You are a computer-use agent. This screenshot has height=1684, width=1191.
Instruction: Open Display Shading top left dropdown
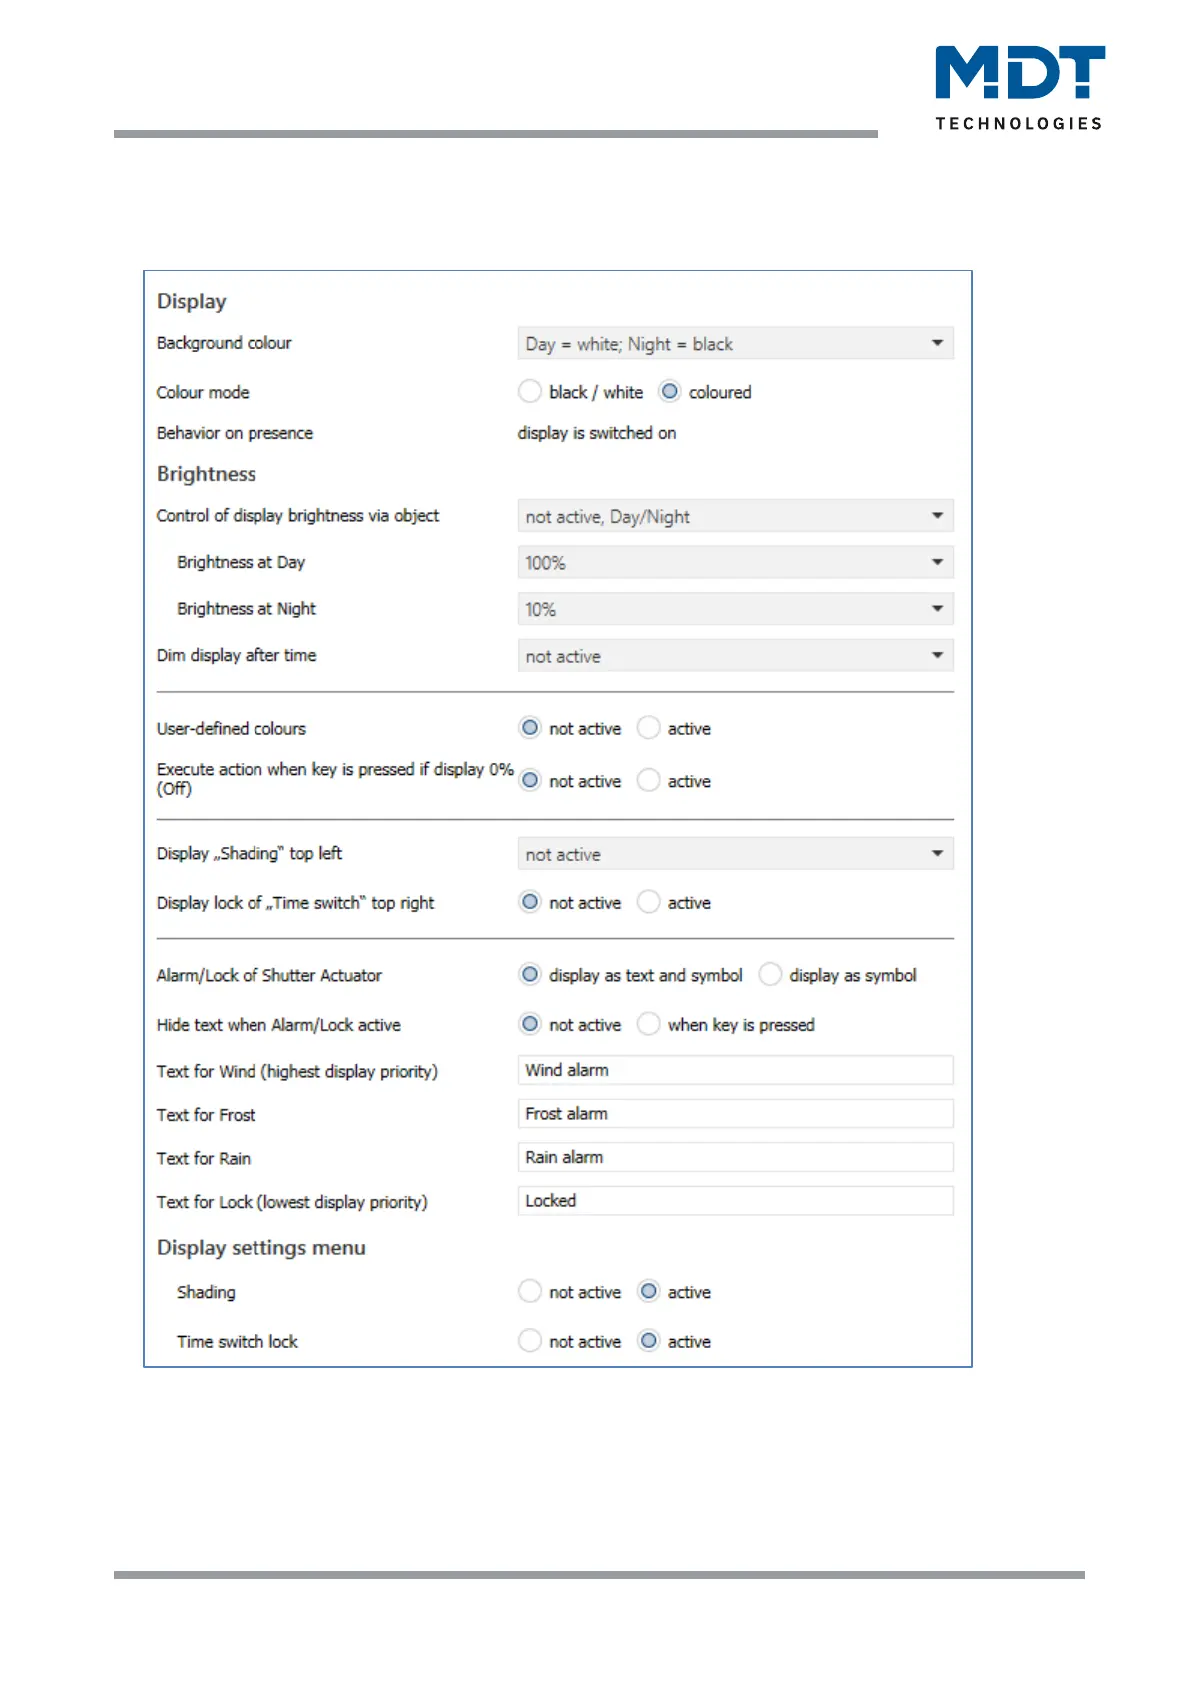pyautogui.click(x=735, y=854)
